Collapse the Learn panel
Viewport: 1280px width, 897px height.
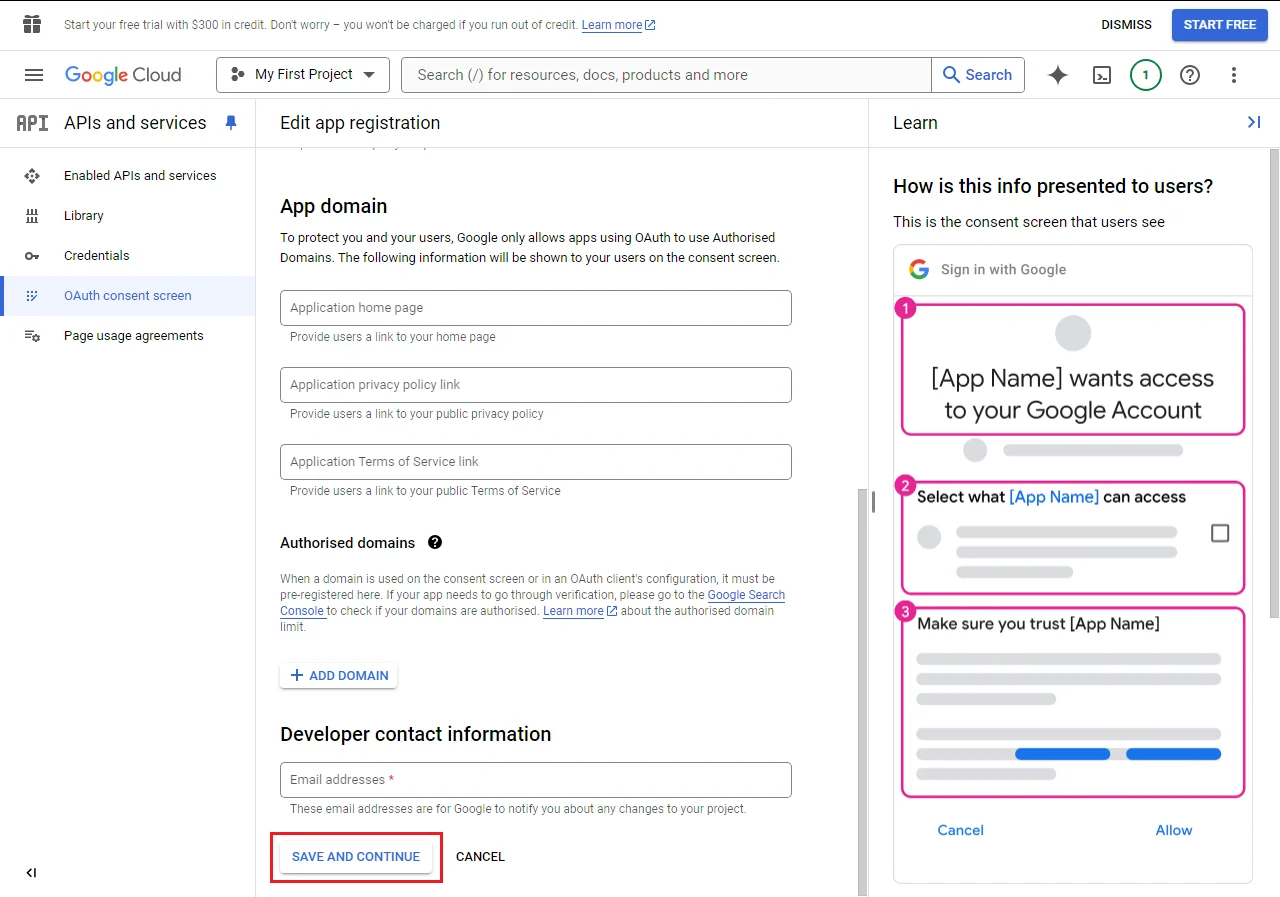point(1253,122)
